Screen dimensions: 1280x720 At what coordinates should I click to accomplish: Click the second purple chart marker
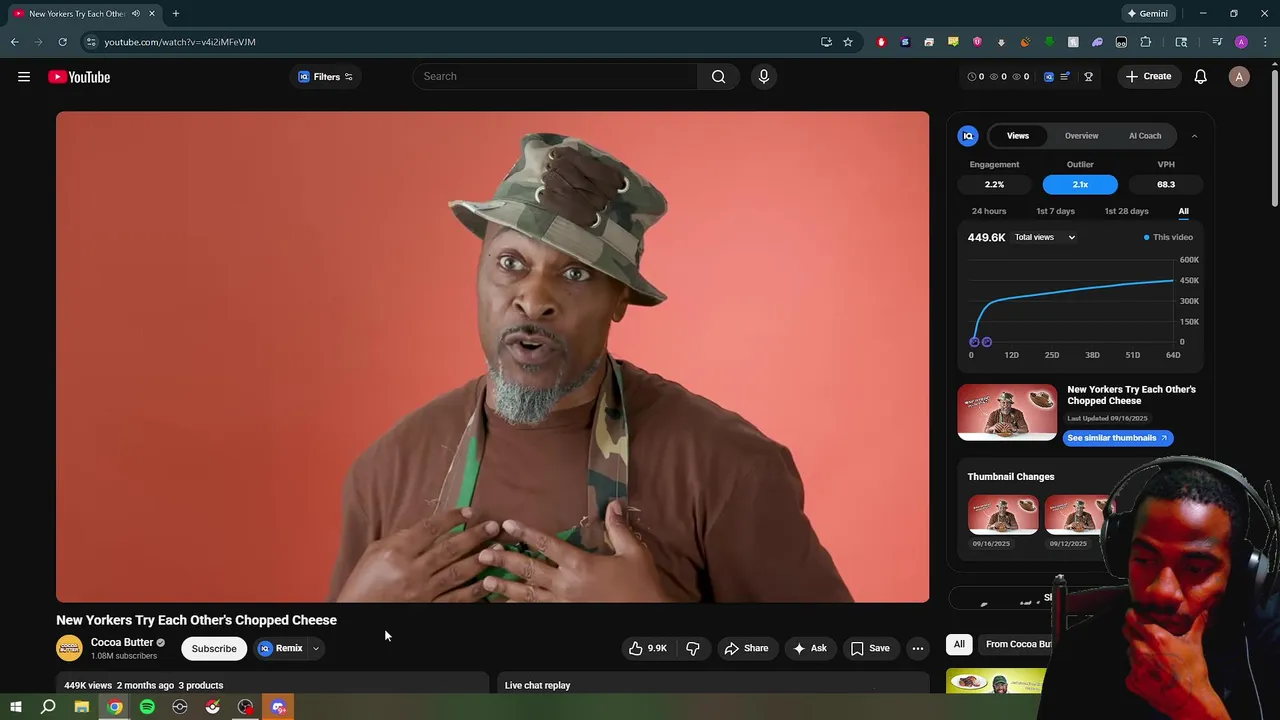pos(987,342)
